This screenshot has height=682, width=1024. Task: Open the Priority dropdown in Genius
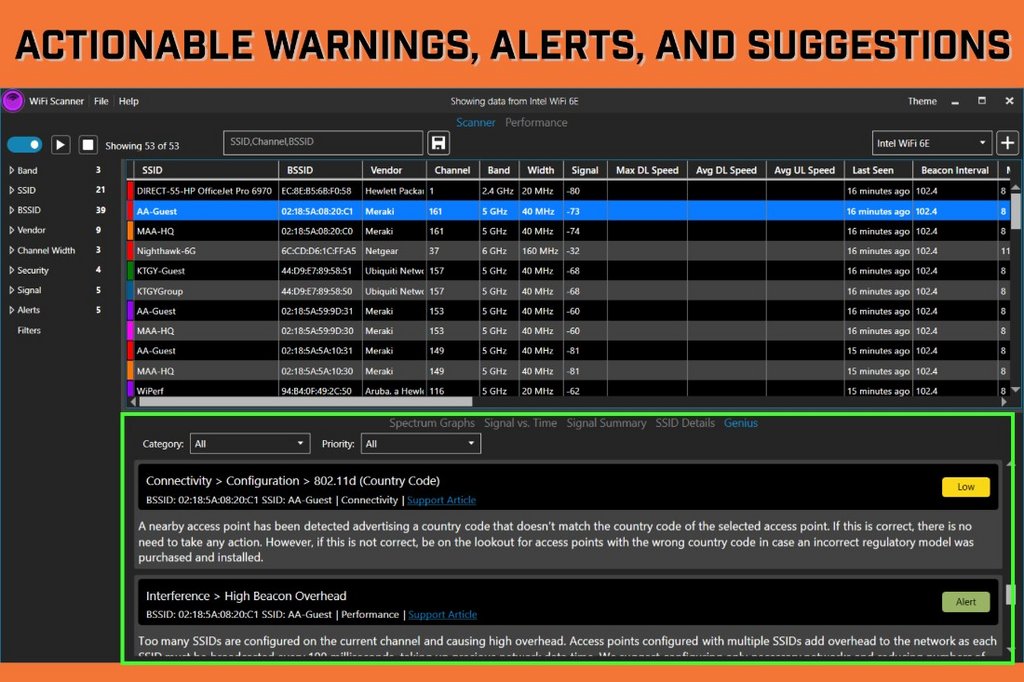421,444
